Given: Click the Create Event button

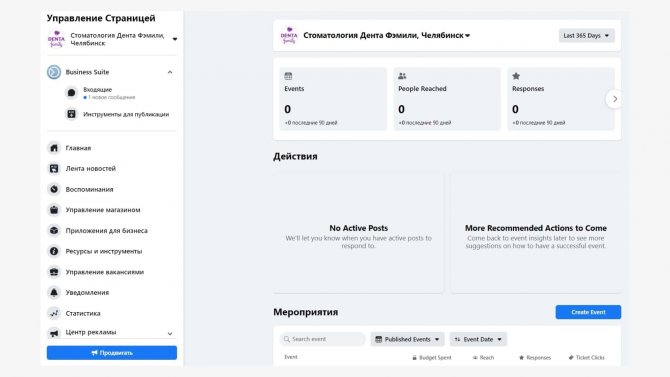Looking at the screenshot, I should (588, 312).
